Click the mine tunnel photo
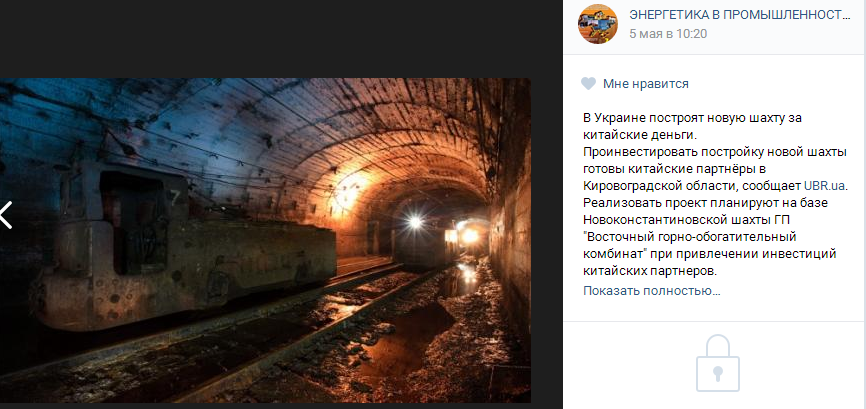 coord(265,240)
